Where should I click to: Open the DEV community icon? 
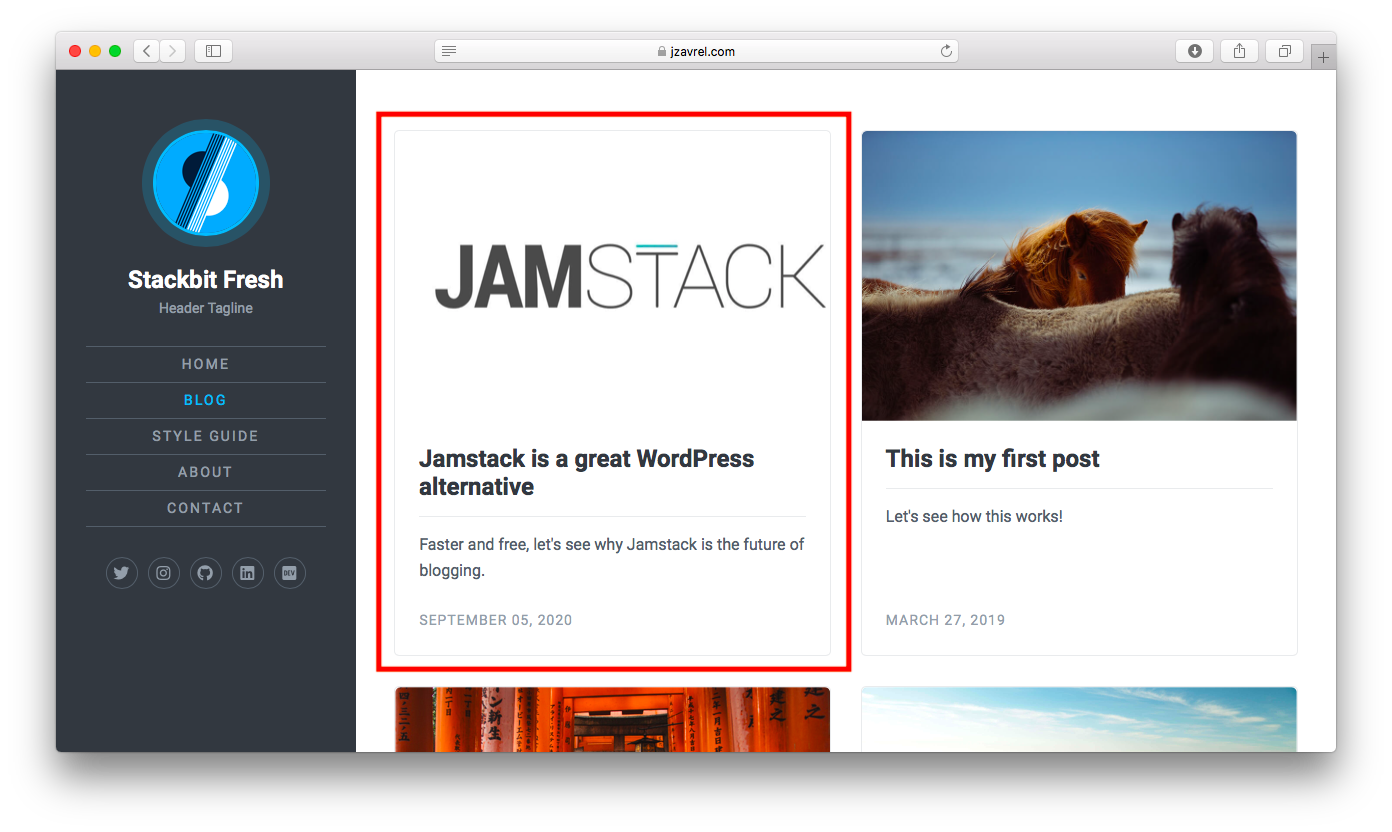[290, 573]
